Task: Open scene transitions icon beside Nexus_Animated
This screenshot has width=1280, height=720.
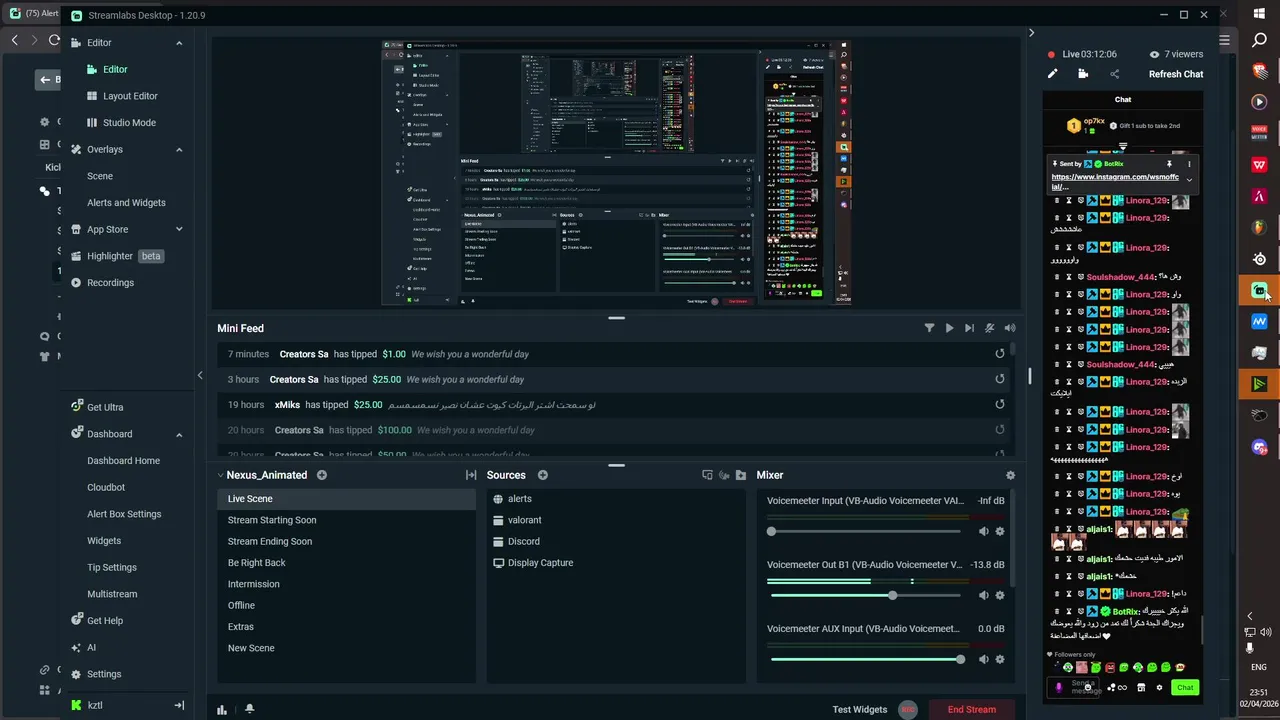Action: click(x=471, y=475)
